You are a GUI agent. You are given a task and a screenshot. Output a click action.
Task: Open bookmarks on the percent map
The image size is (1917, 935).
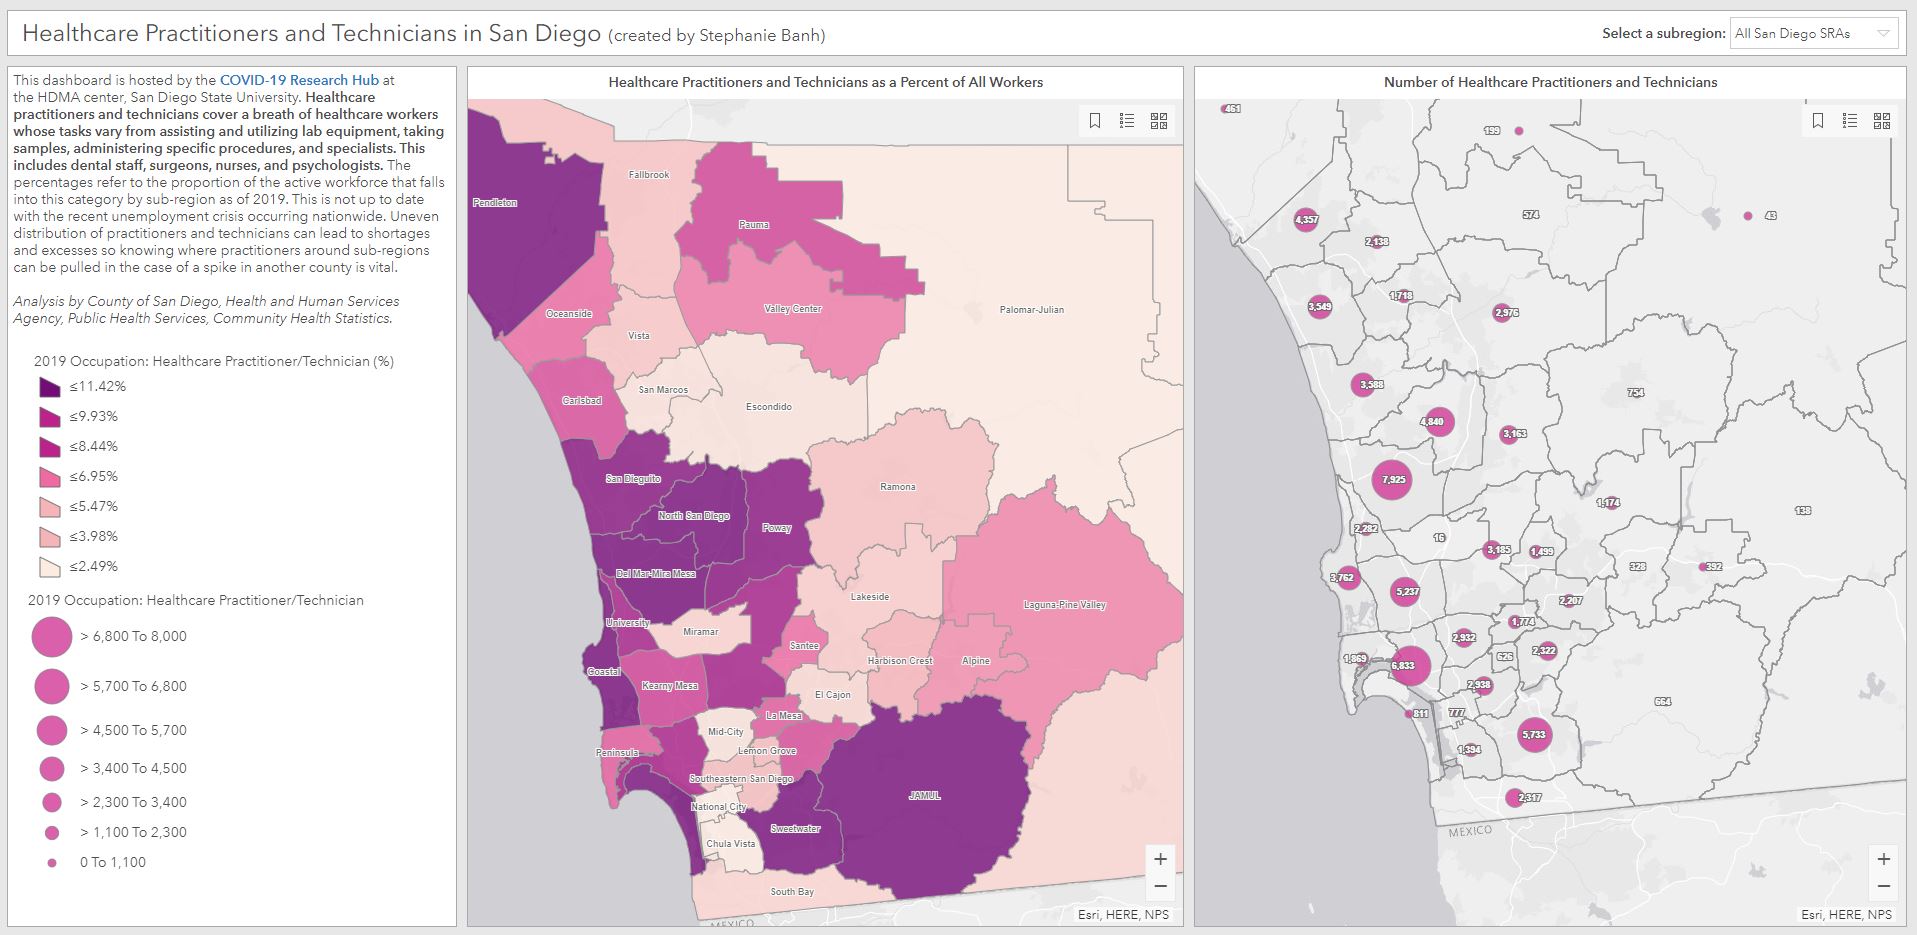[x=1095, y=121]
